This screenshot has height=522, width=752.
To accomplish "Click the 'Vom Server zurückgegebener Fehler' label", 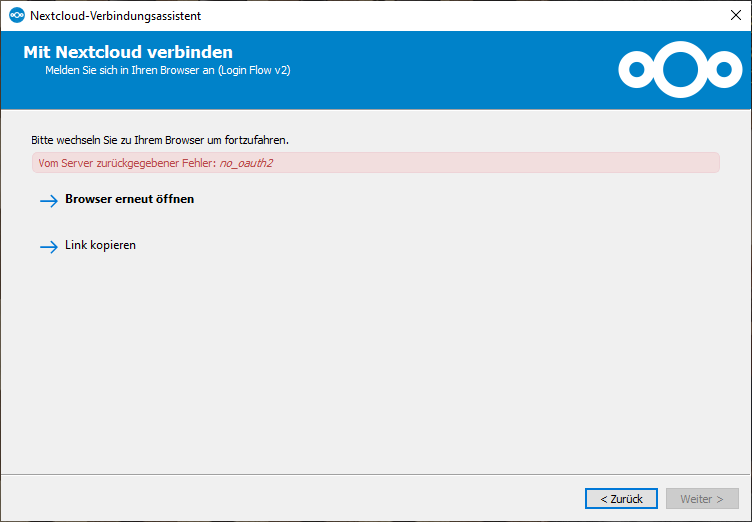I will click(x=127, y=163).
